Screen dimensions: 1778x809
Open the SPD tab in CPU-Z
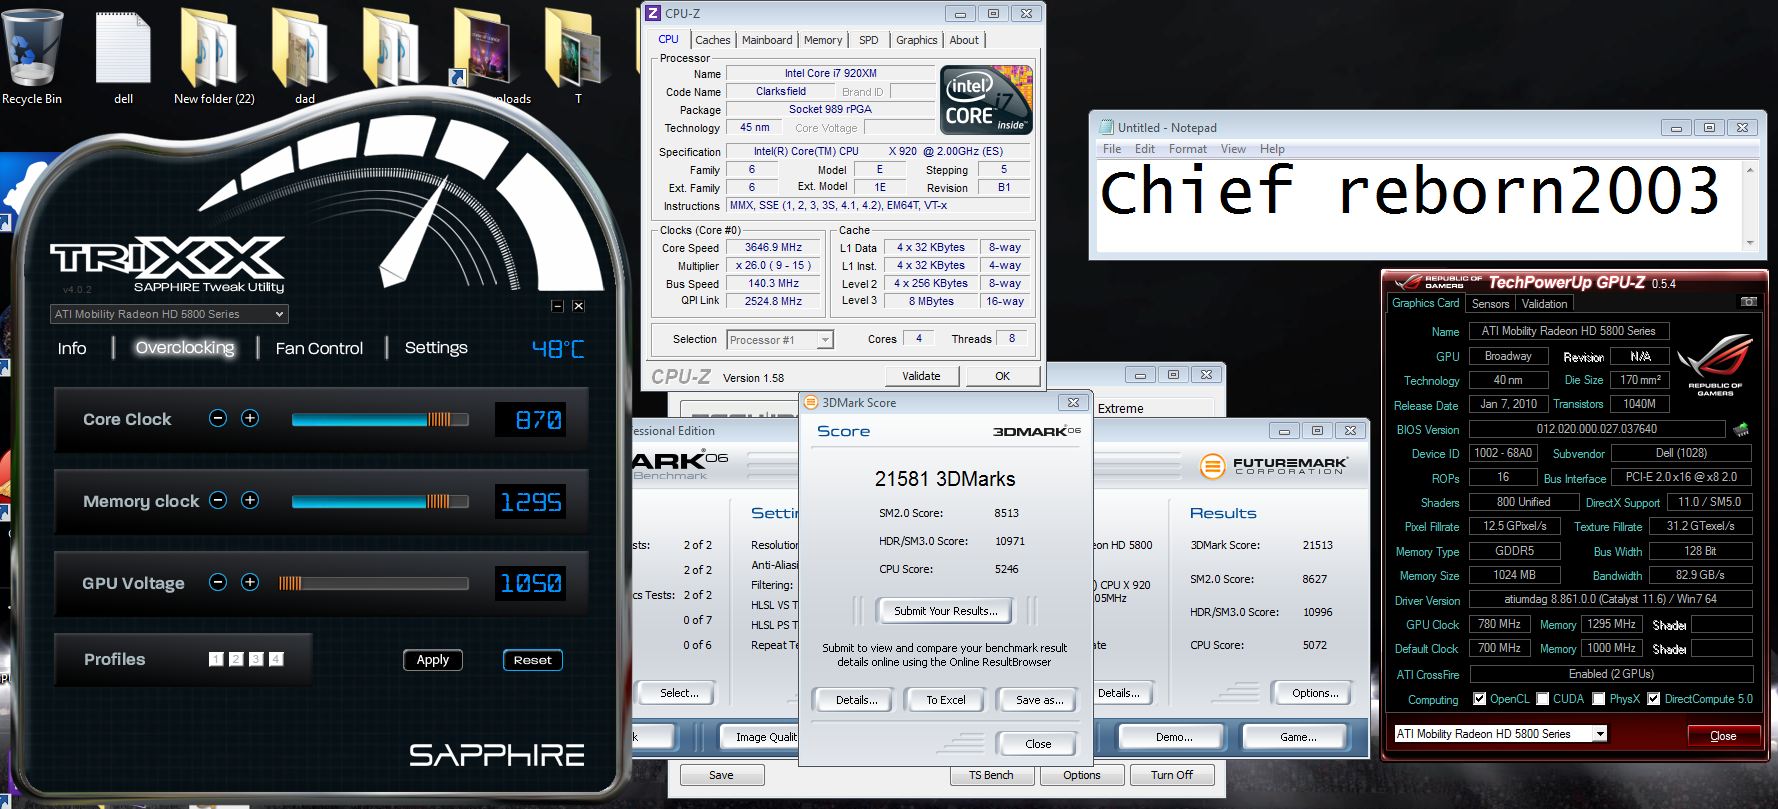pos(869,40)
